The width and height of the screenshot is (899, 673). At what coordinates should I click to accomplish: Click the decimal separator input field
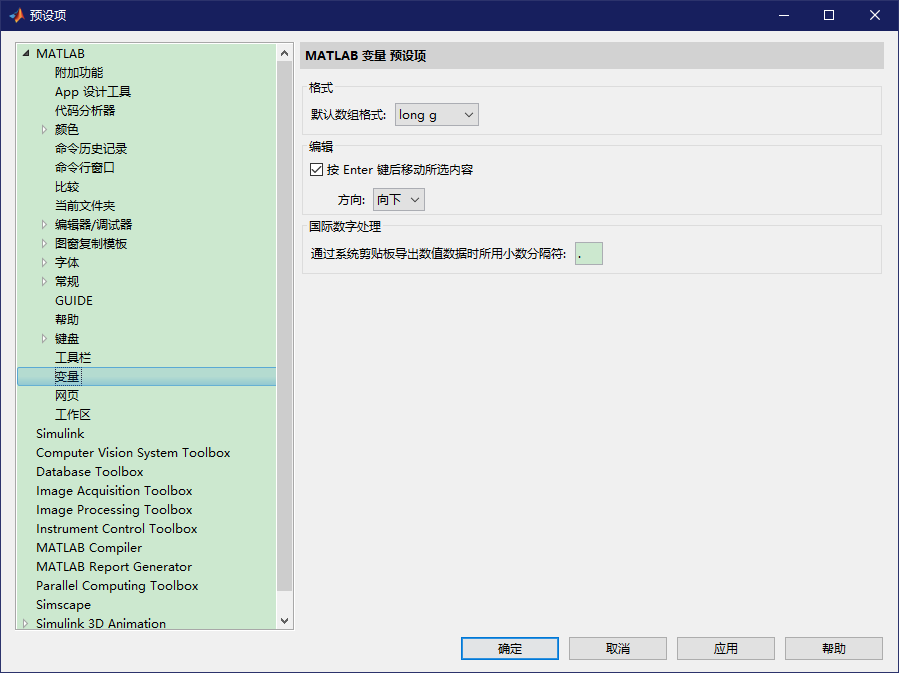click(587, 253)
